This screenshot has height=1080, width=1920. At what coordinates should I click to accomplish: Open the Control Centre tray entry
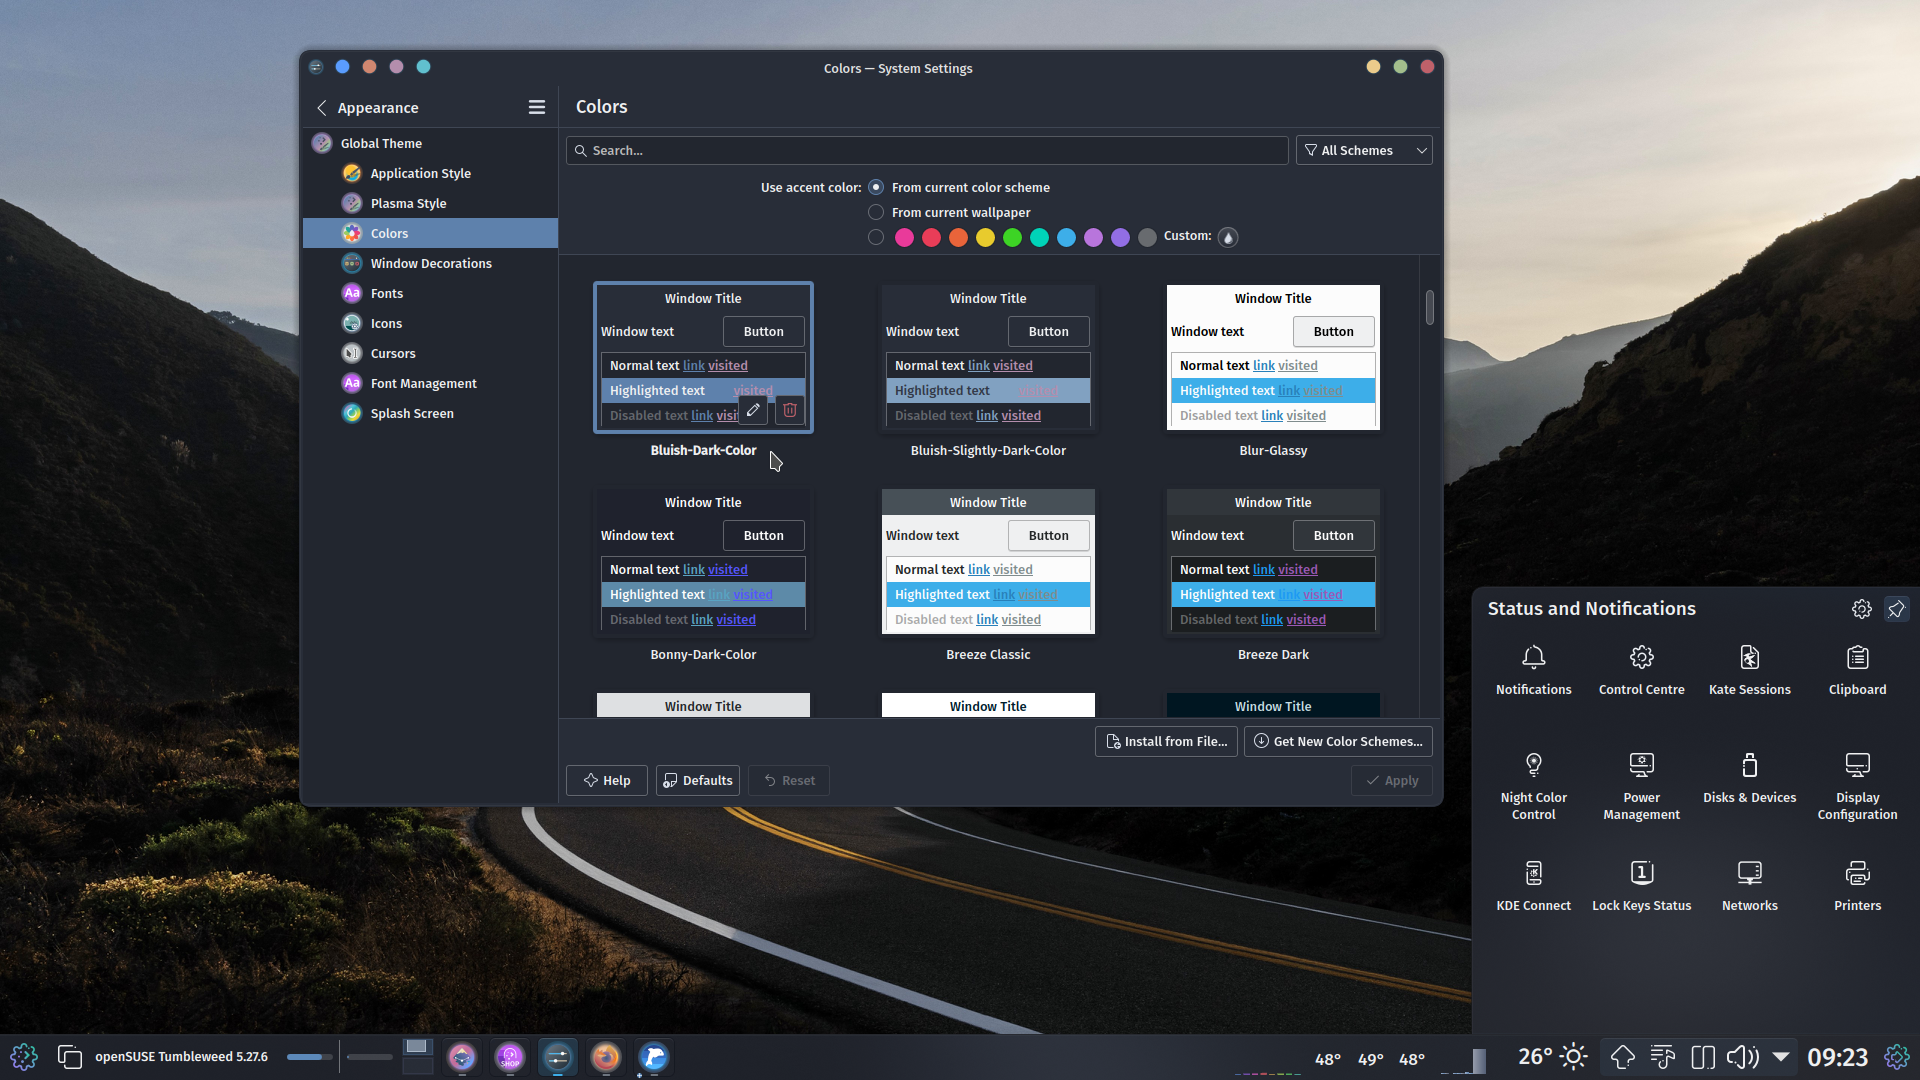point(1641,670)
